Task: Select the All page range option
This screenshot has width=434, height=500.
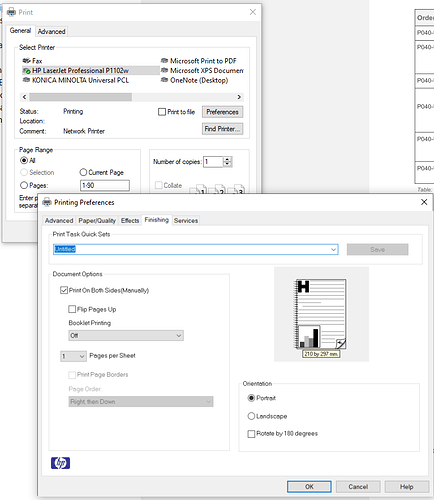Action: [x=24, y=160]
